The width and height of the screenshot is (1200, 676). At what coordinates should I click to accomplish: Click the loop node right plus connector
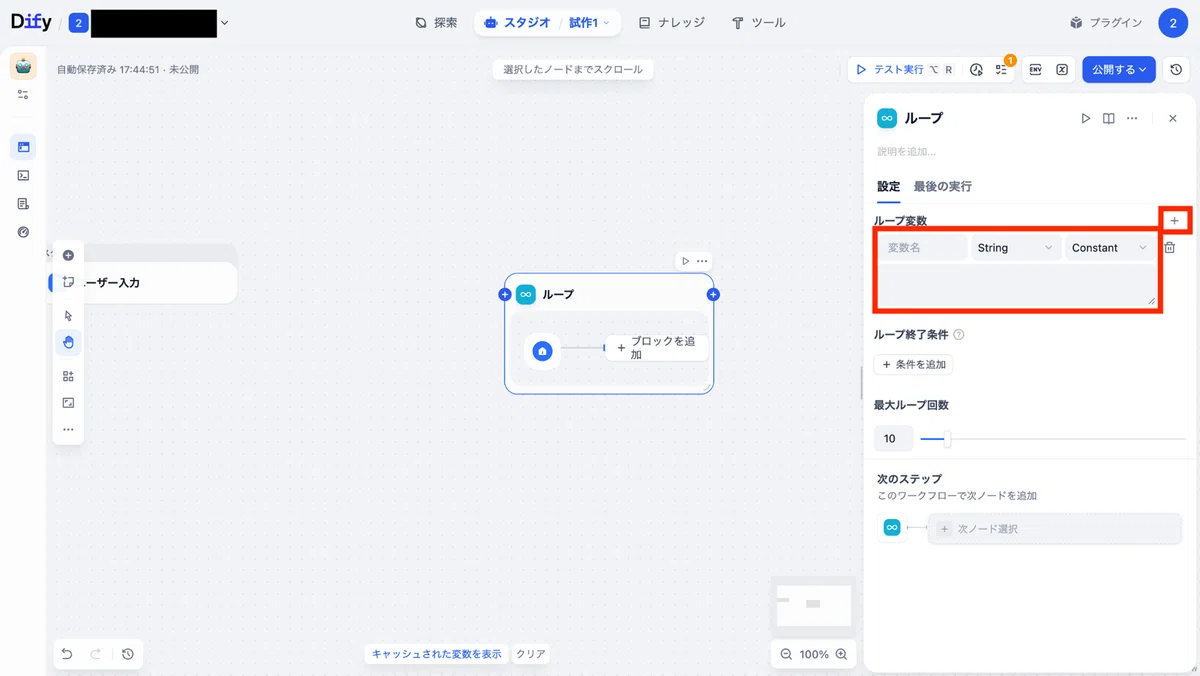(x=713, y=294)
